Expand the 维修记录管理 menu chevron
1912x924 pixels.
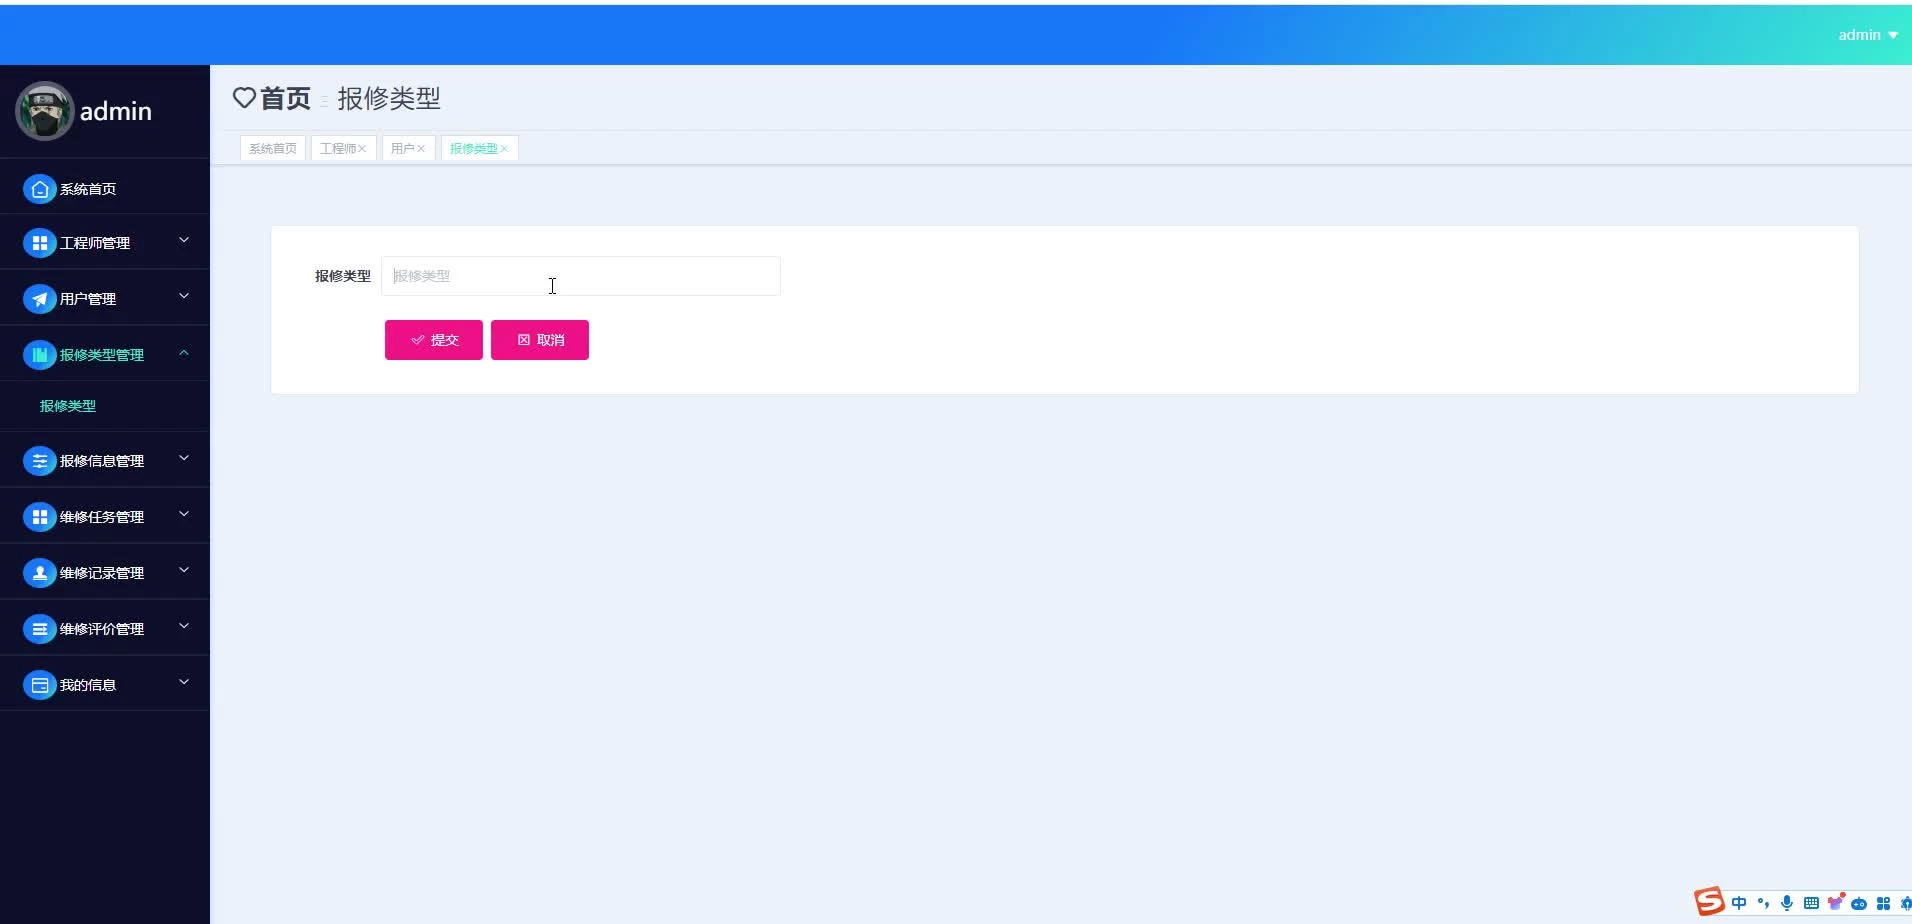(184, 570)
